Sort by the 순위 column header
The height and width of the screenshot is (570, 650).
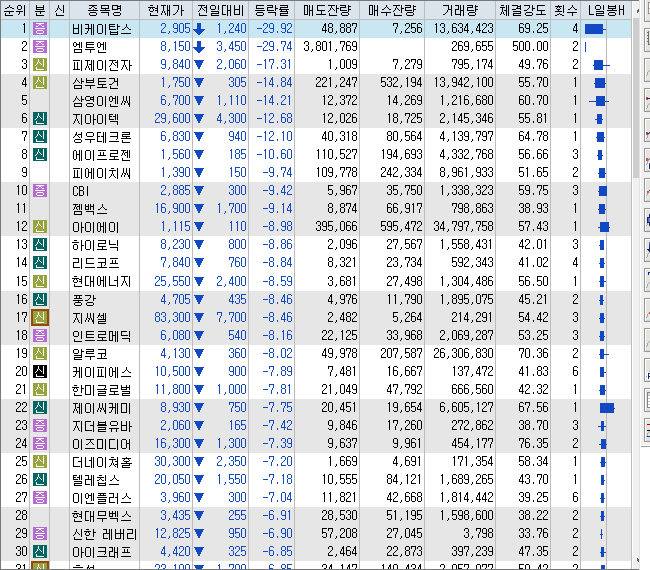[x=15, y=10]
